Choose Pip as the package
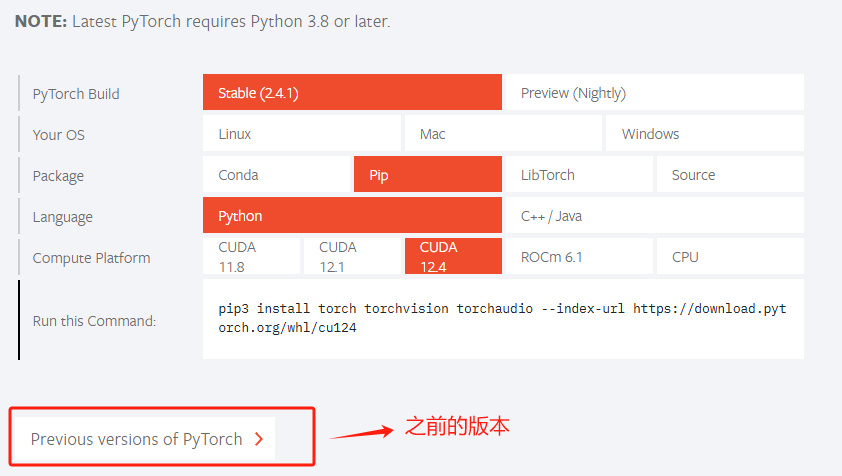Viewport: 842px width, 476px height. pos(428,174)
